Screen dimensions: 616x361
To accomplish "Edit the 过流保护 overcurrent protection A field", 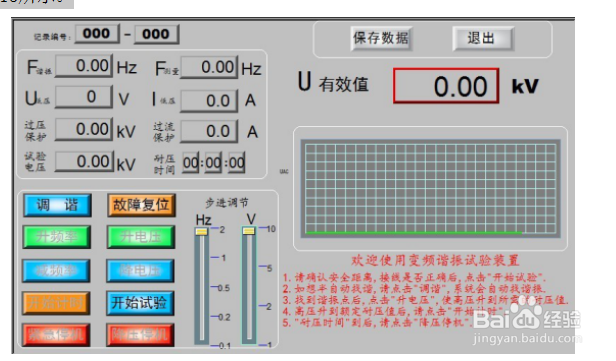I will [x=209, y=131].
